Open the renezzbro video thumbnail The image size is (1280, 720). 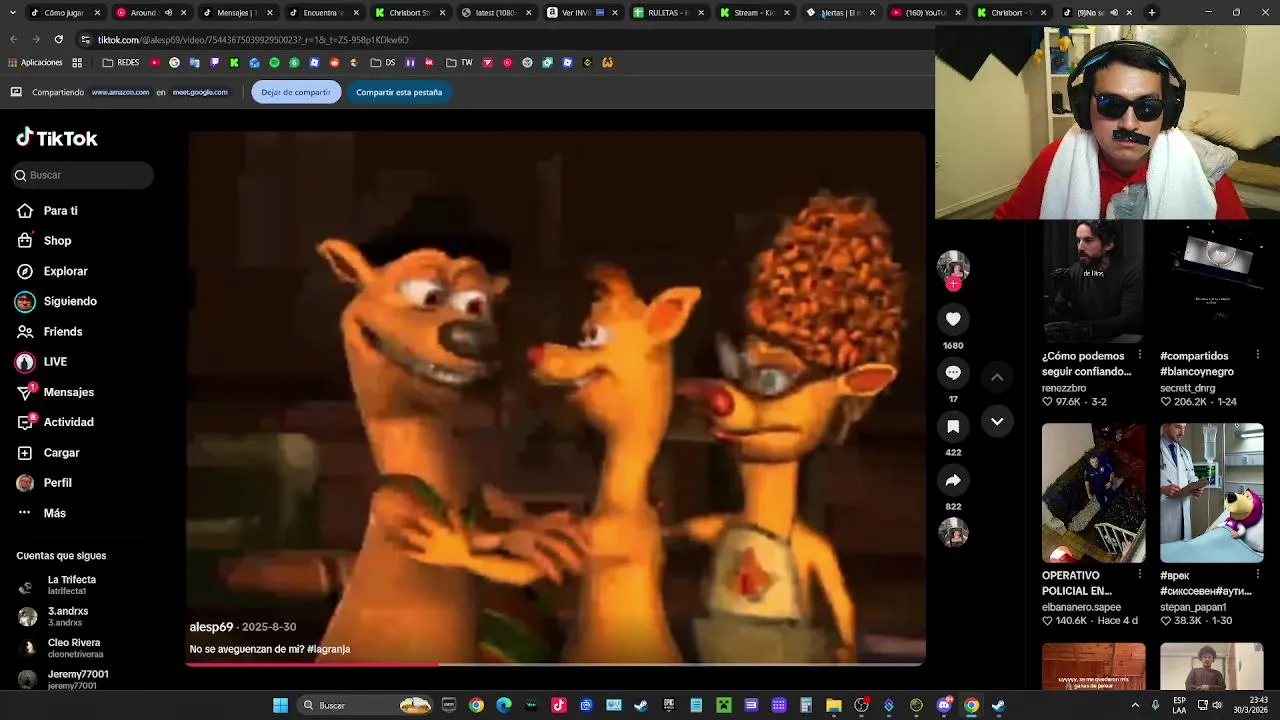point(1093,281)
